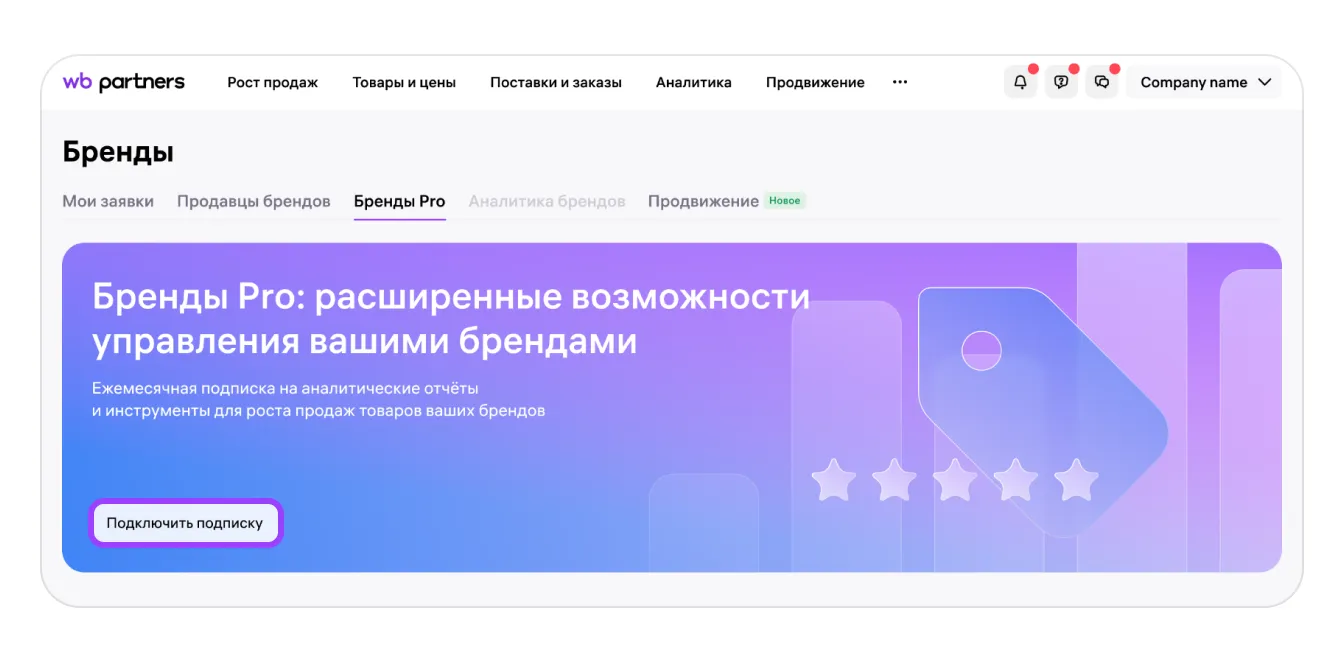
Task: Click the Бренды Pro banner headline
Action: [x=450, y=319]
